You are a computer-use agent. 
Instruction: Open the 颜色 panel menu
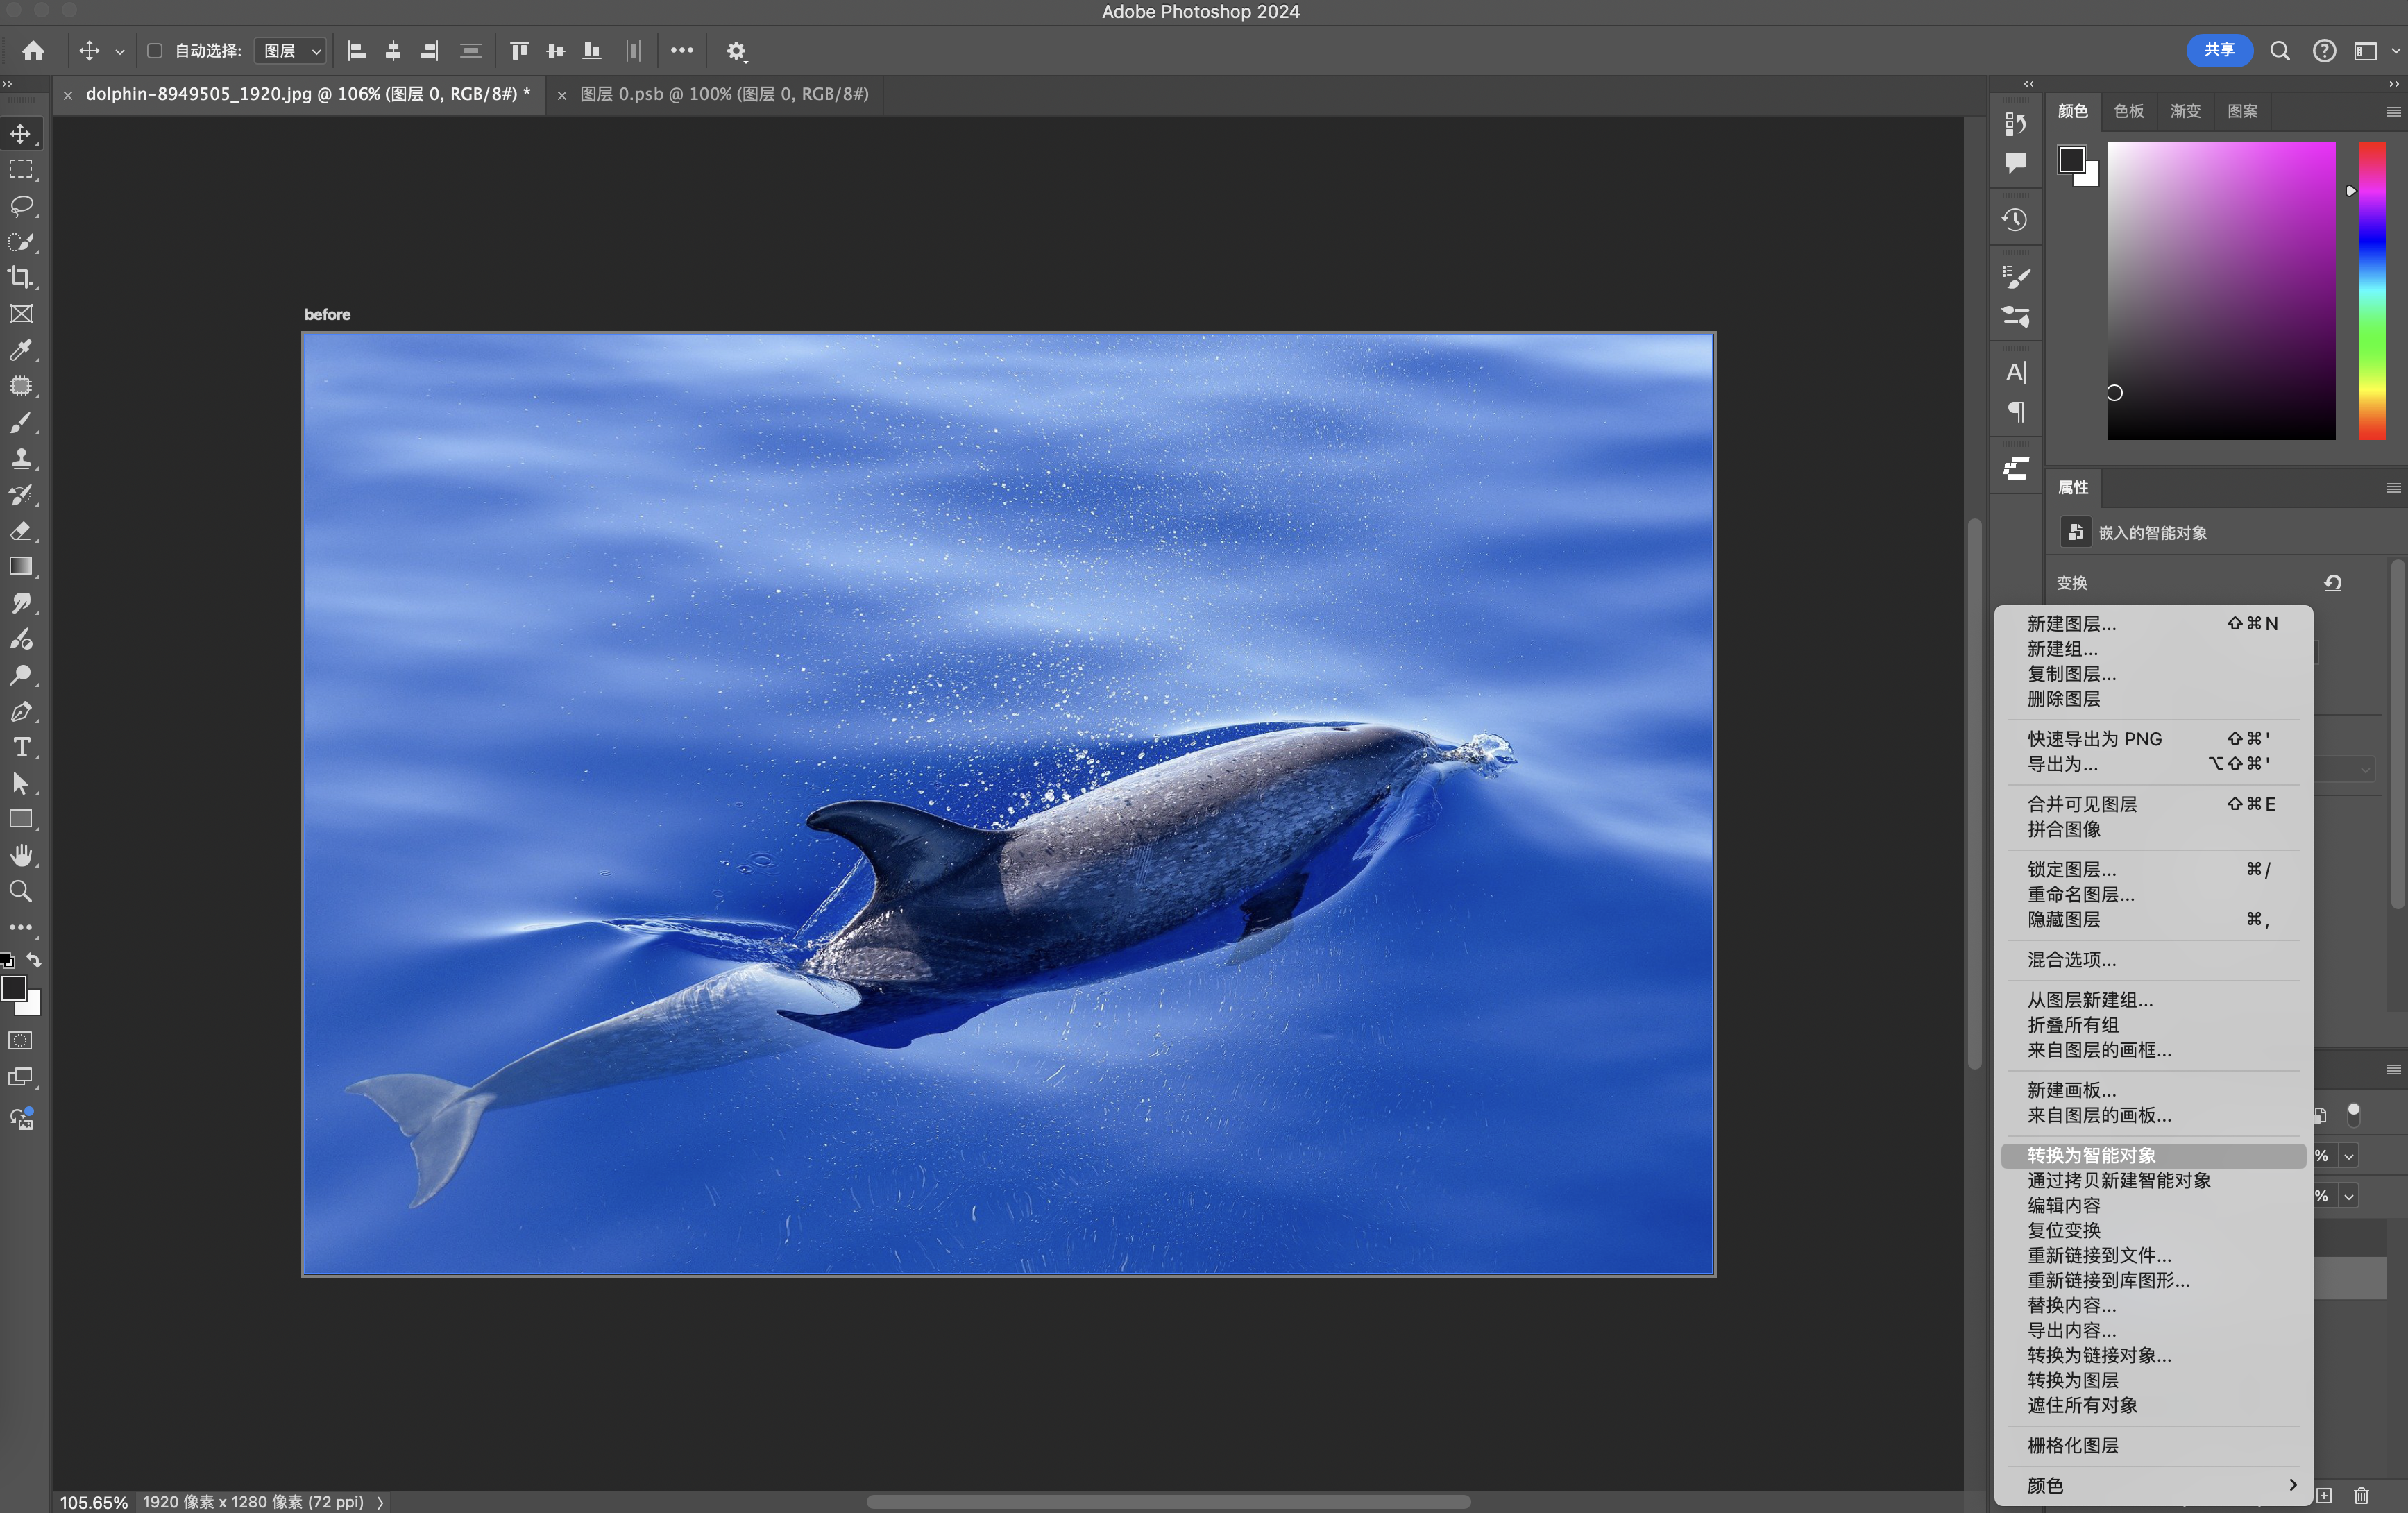2393,111
